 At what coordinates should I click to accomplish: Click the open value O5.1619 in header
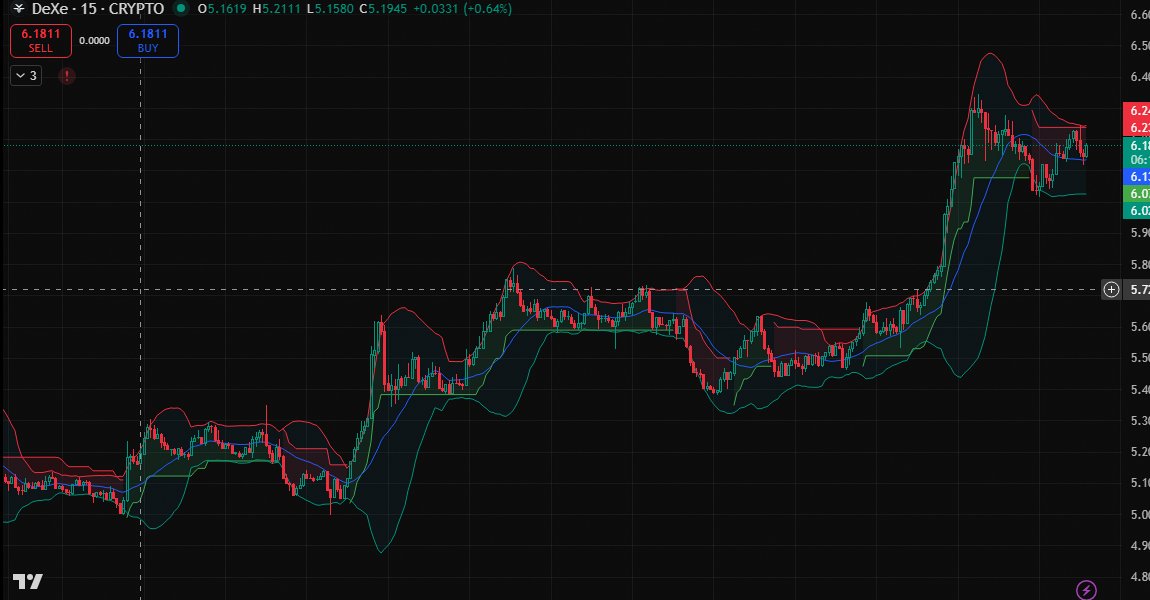[222, 10]
